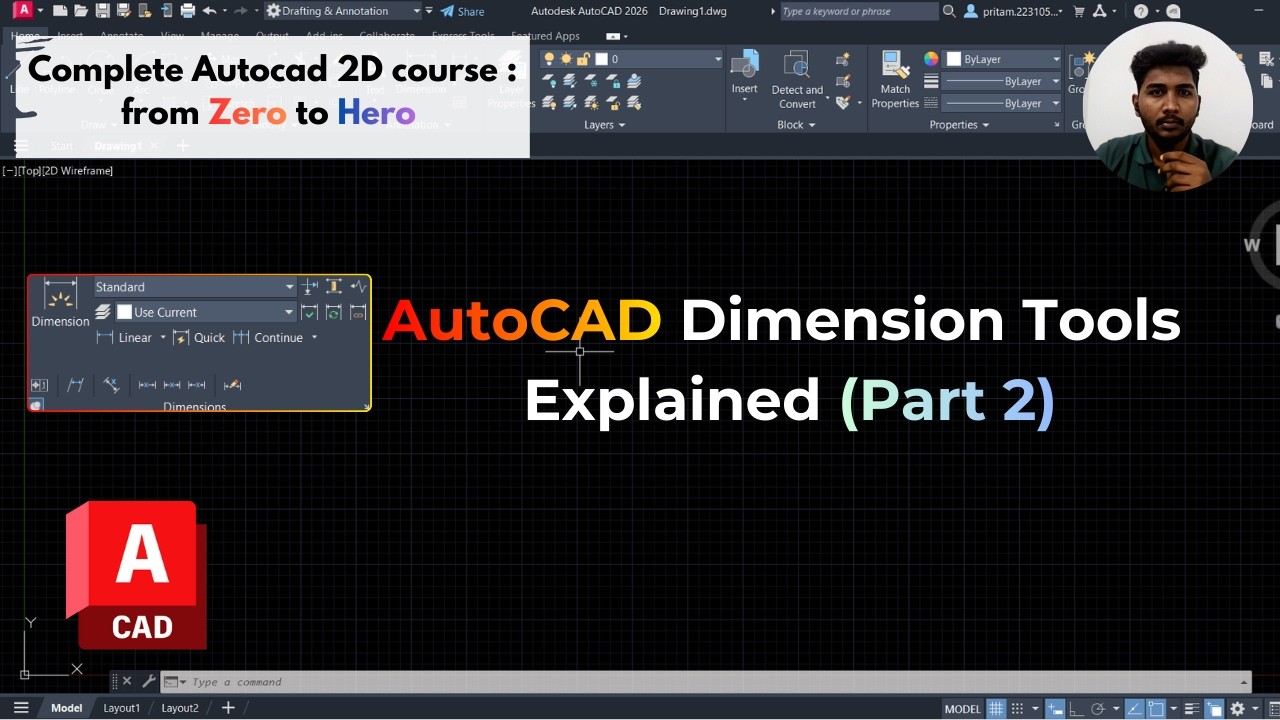Click the MODEL space status button
The width and height of the screenshot is (1280, 720).
pyautogui.click(x=963, y=709)
